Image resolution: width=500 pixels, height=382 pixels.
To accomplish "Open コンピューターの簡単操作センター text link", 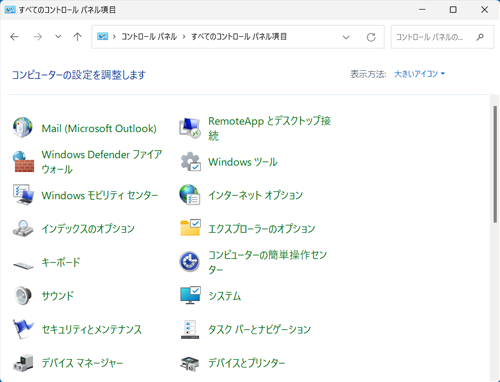I will point(268,262).
